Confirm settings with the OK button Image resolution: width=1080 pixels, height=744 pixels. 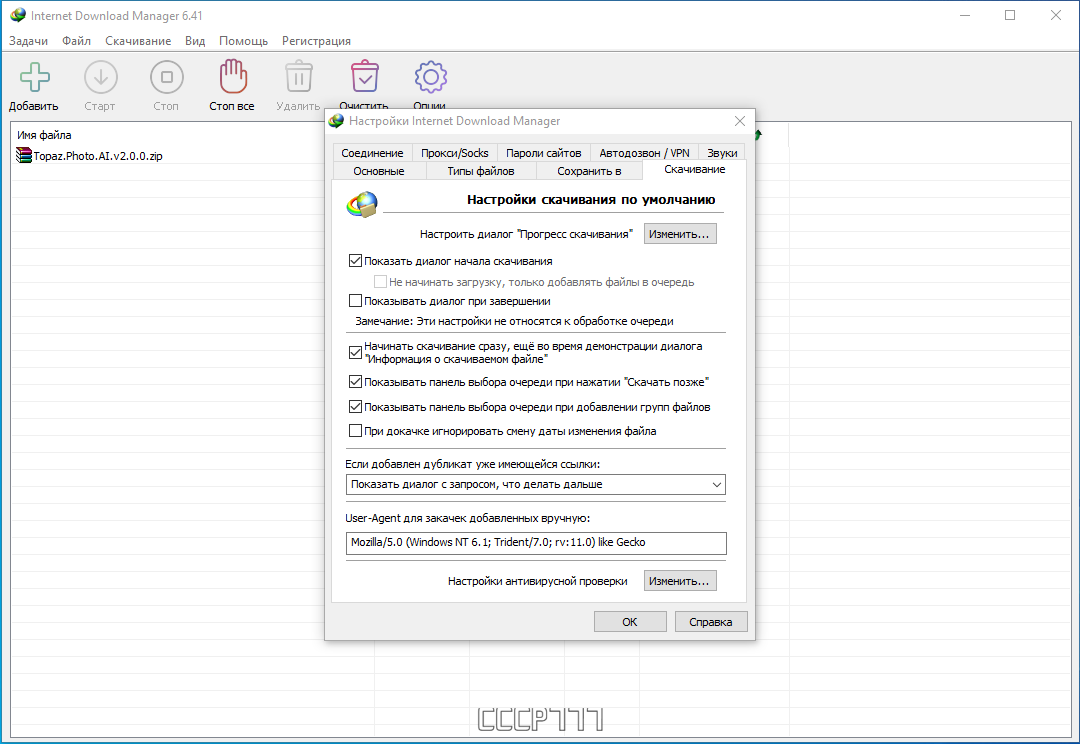pyautogui.click(x=630, y=622)
